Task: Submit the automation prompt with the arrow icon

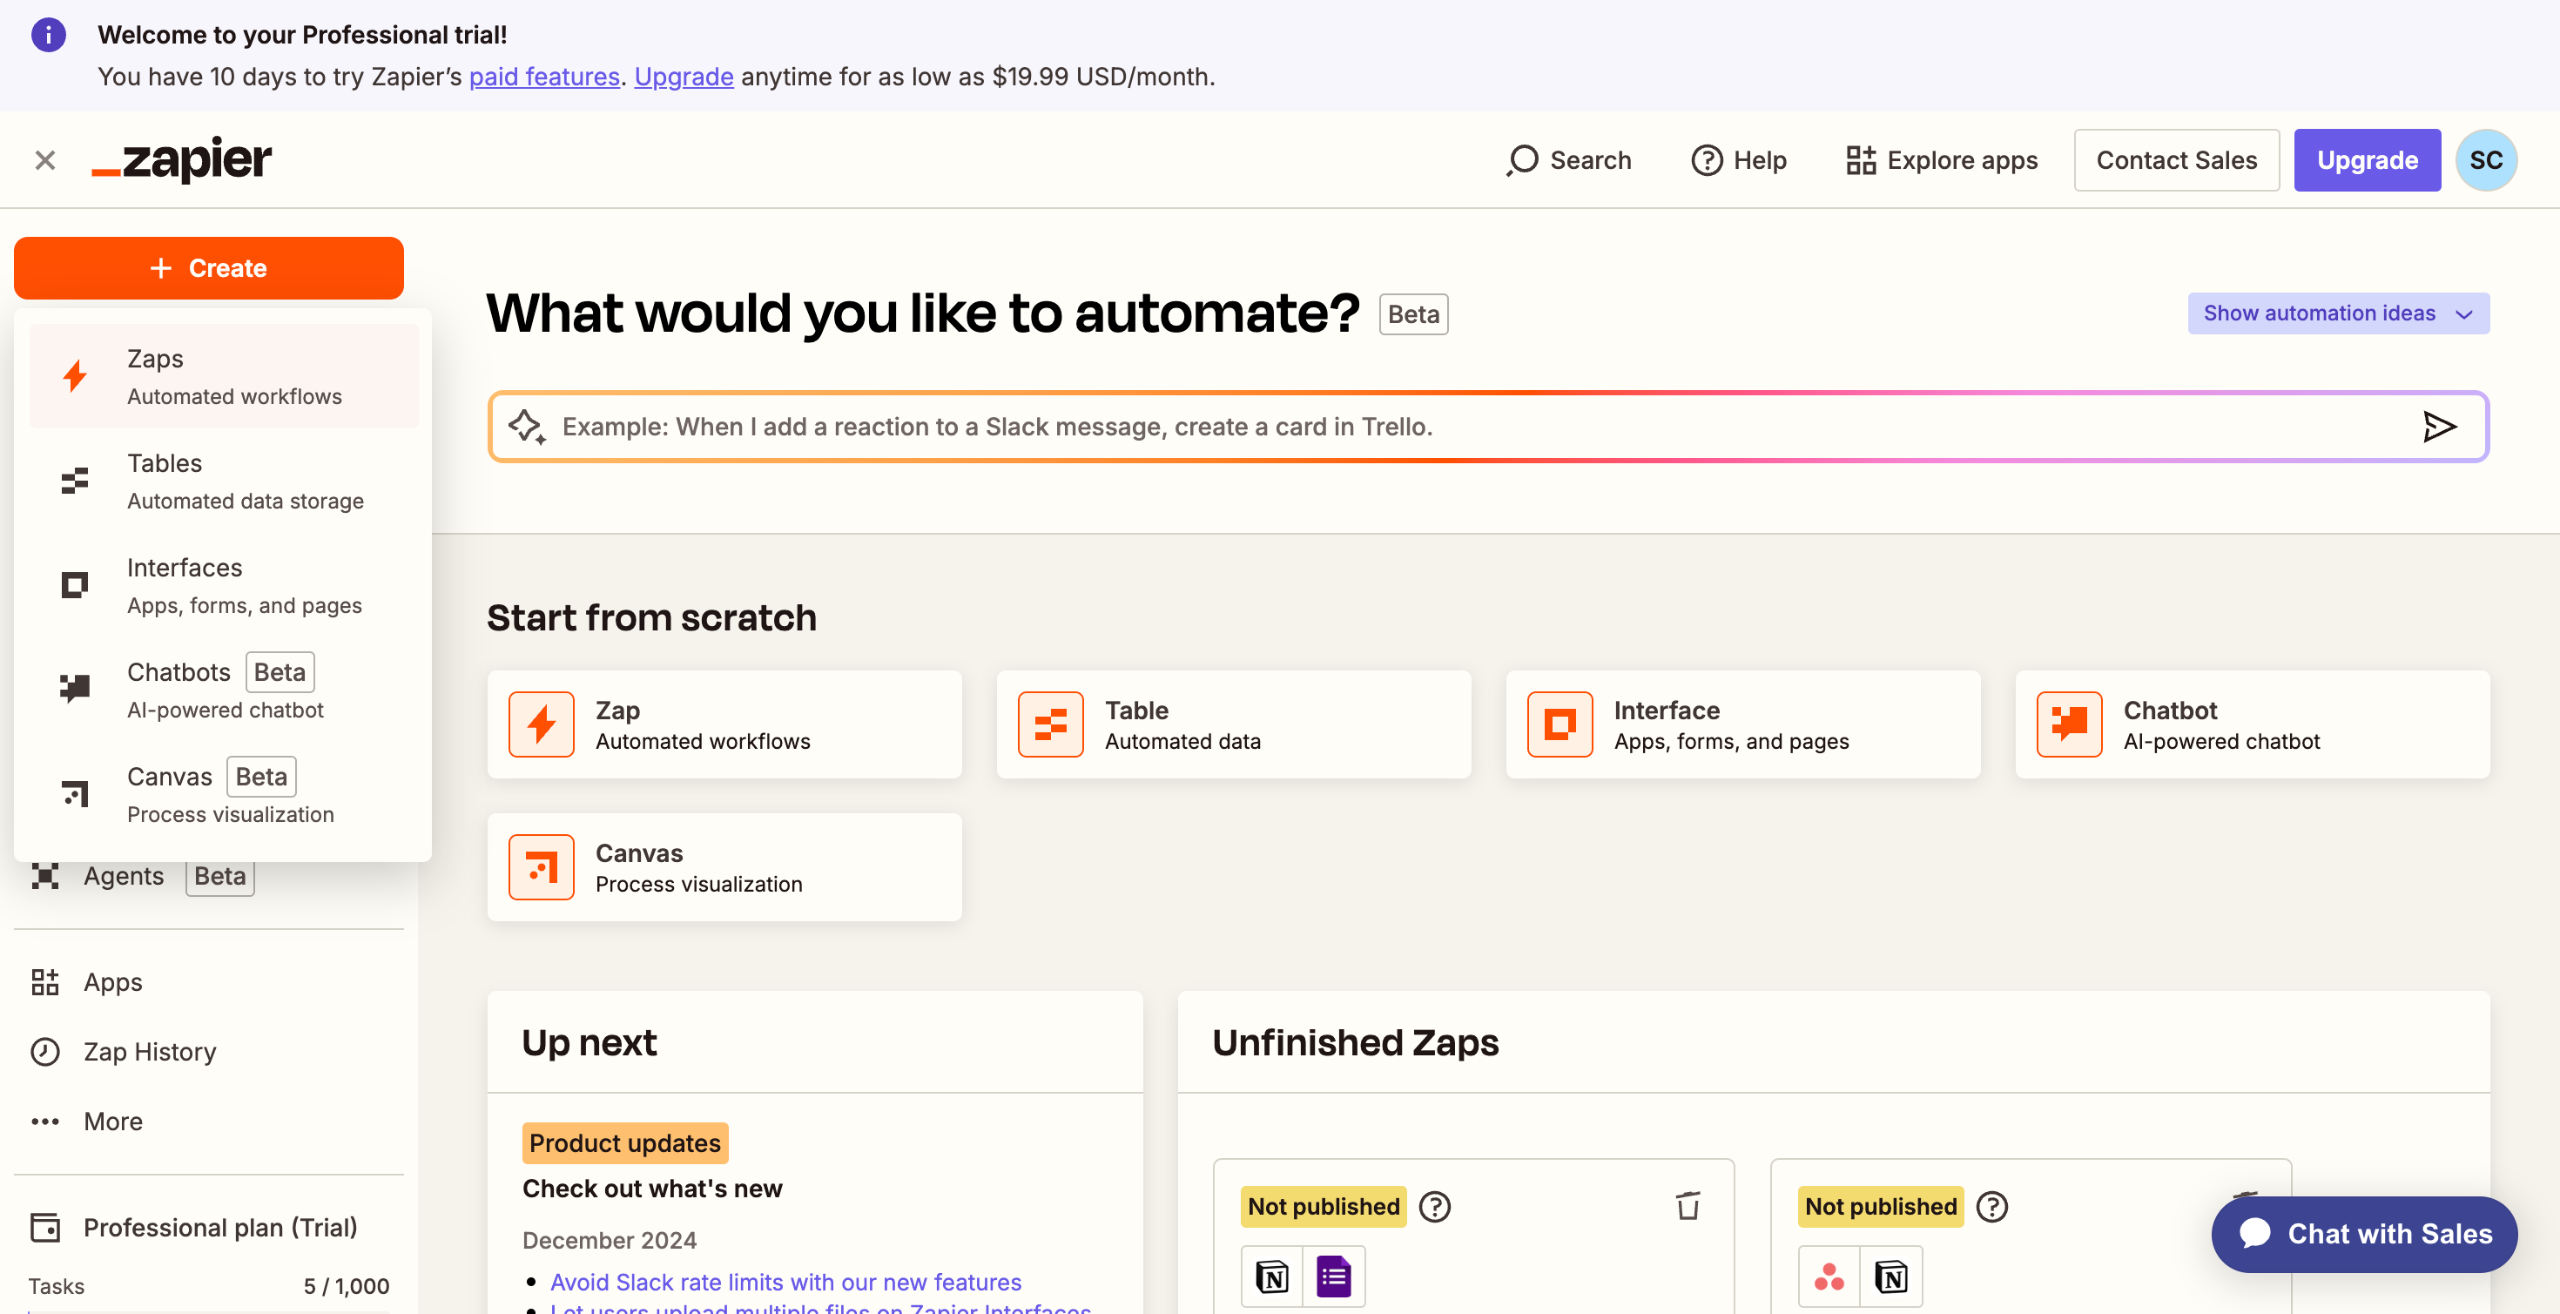Action: coord(2440,426)
